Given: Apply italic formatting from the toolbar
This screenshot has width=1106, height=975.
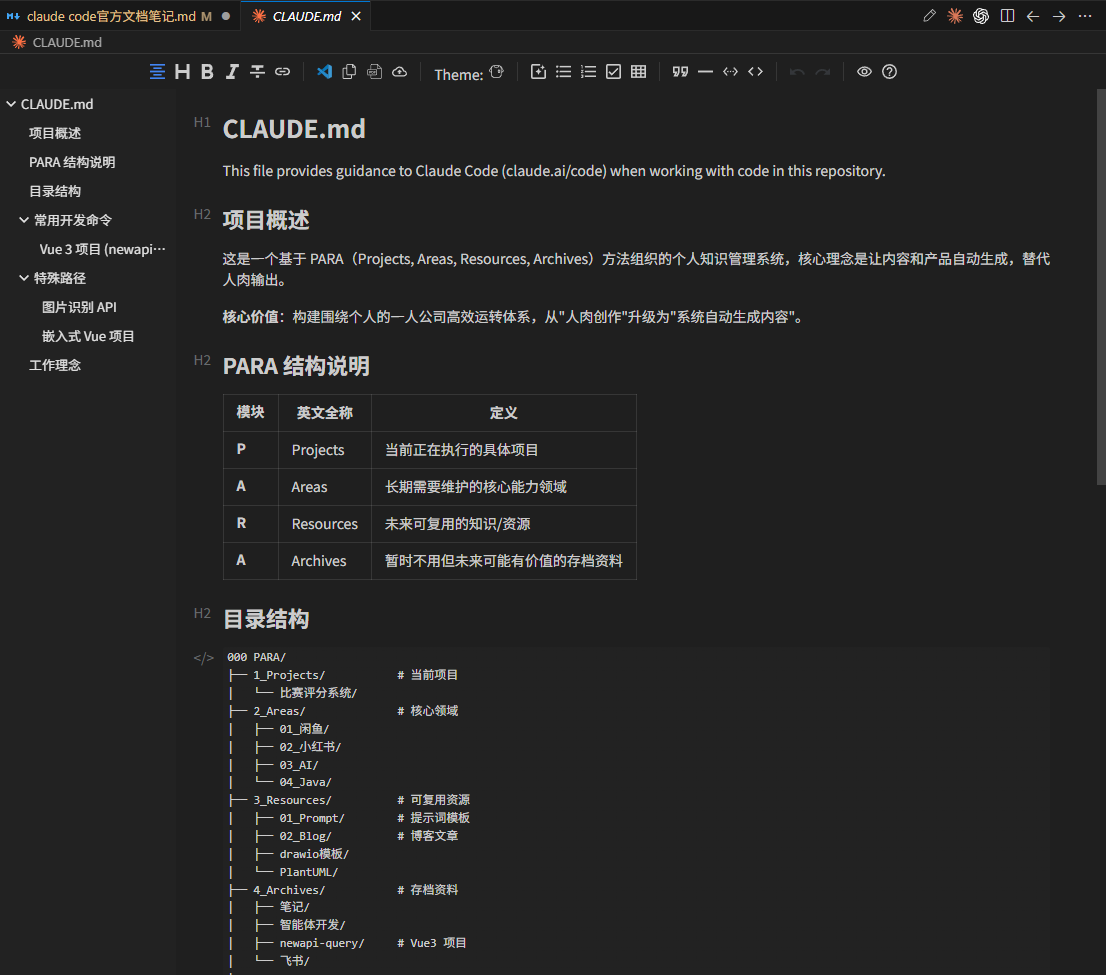Looking at the screenshot, I should pyautogui.click(x=232, y=72).
